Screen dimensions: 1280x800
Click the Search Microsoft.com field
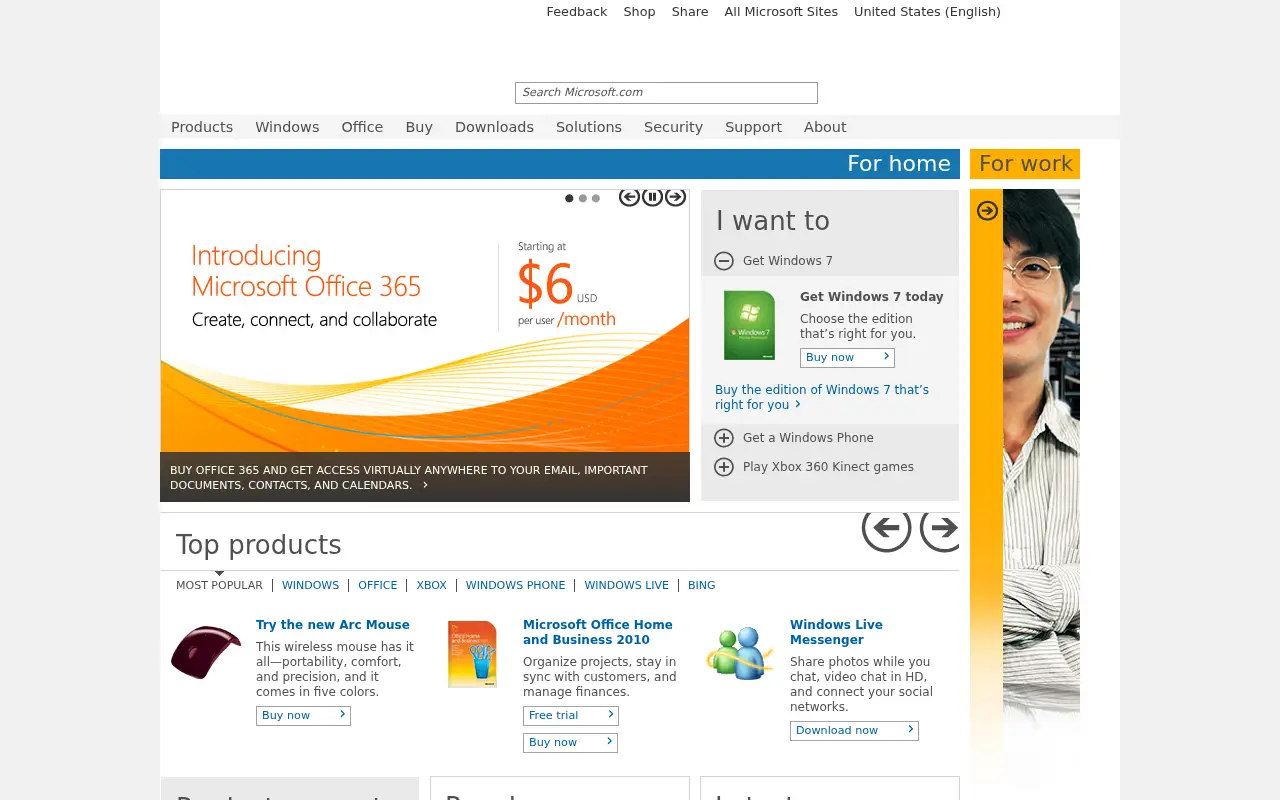pyautogui.click(x=666, y=93)
